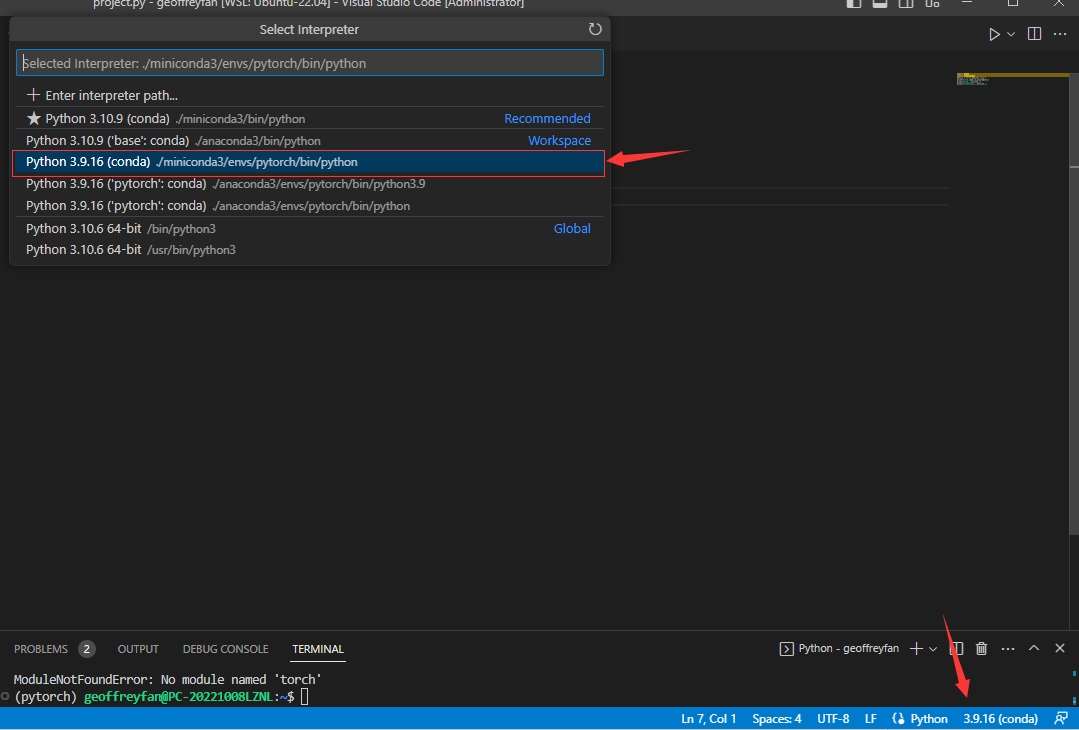Click 3.9.16 (conda) interpreter in status bar
The height and width of the screenshot is (730, 1079).
click(x=1000, y=719)
